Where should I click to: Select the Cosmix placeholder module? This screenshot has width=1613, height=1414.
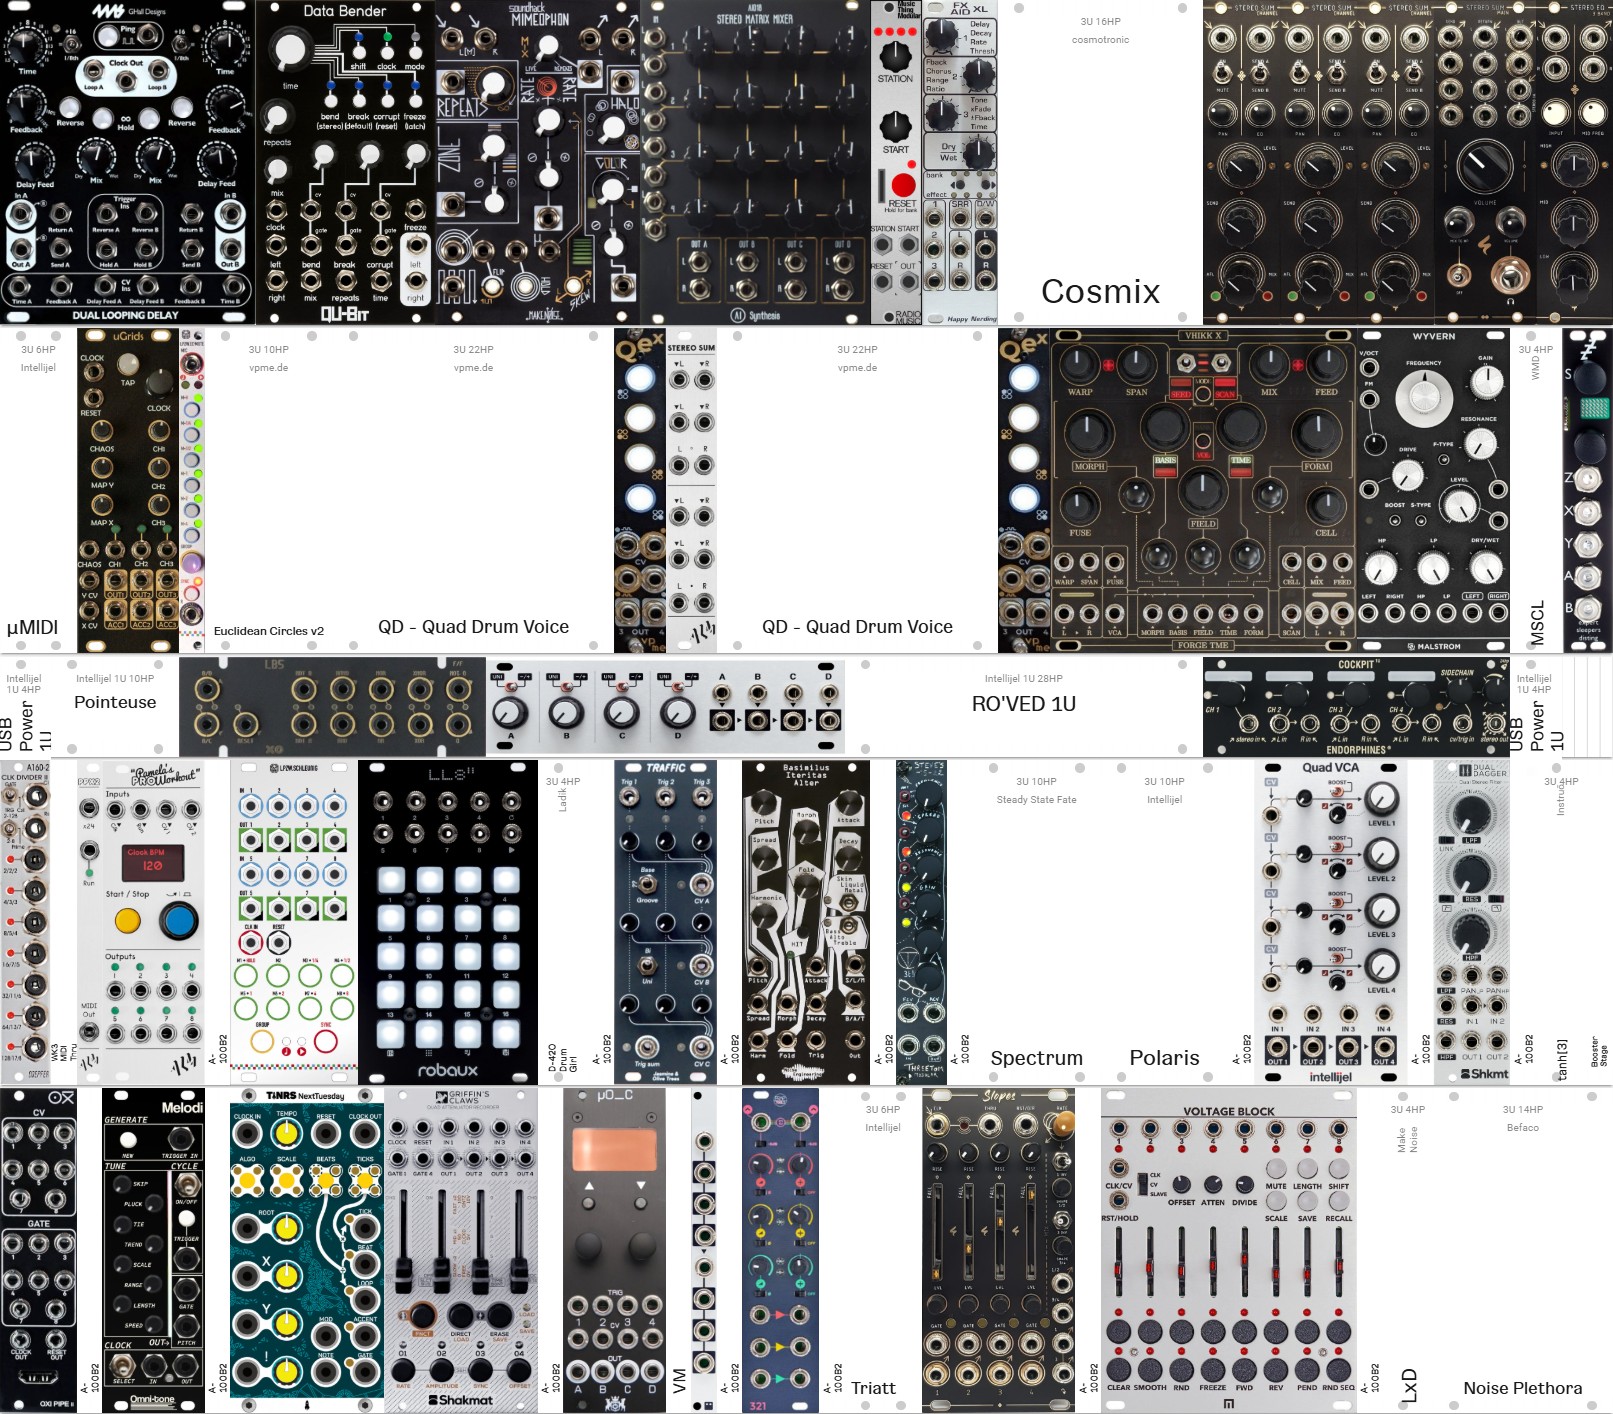1100,162
